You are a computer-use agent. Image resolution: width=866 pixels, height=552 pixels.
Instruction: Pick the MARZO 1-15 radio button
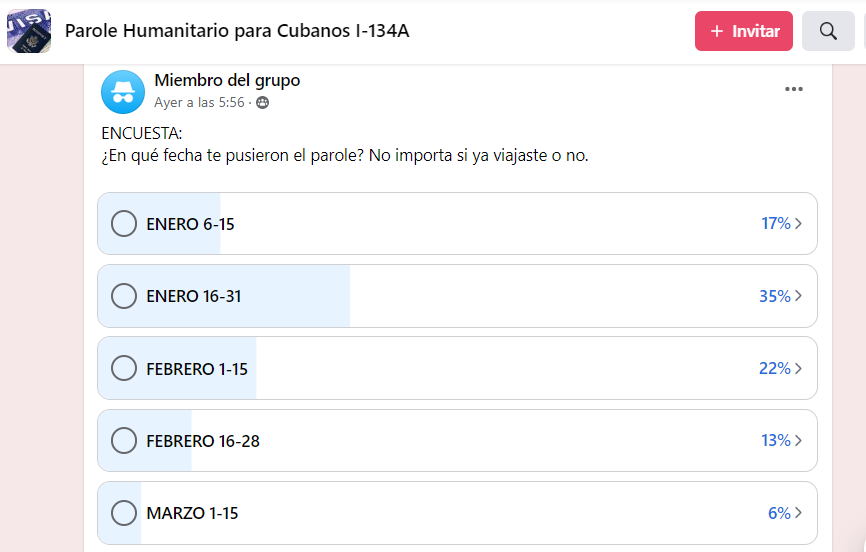pyautogui.click(x=124, y=513)
